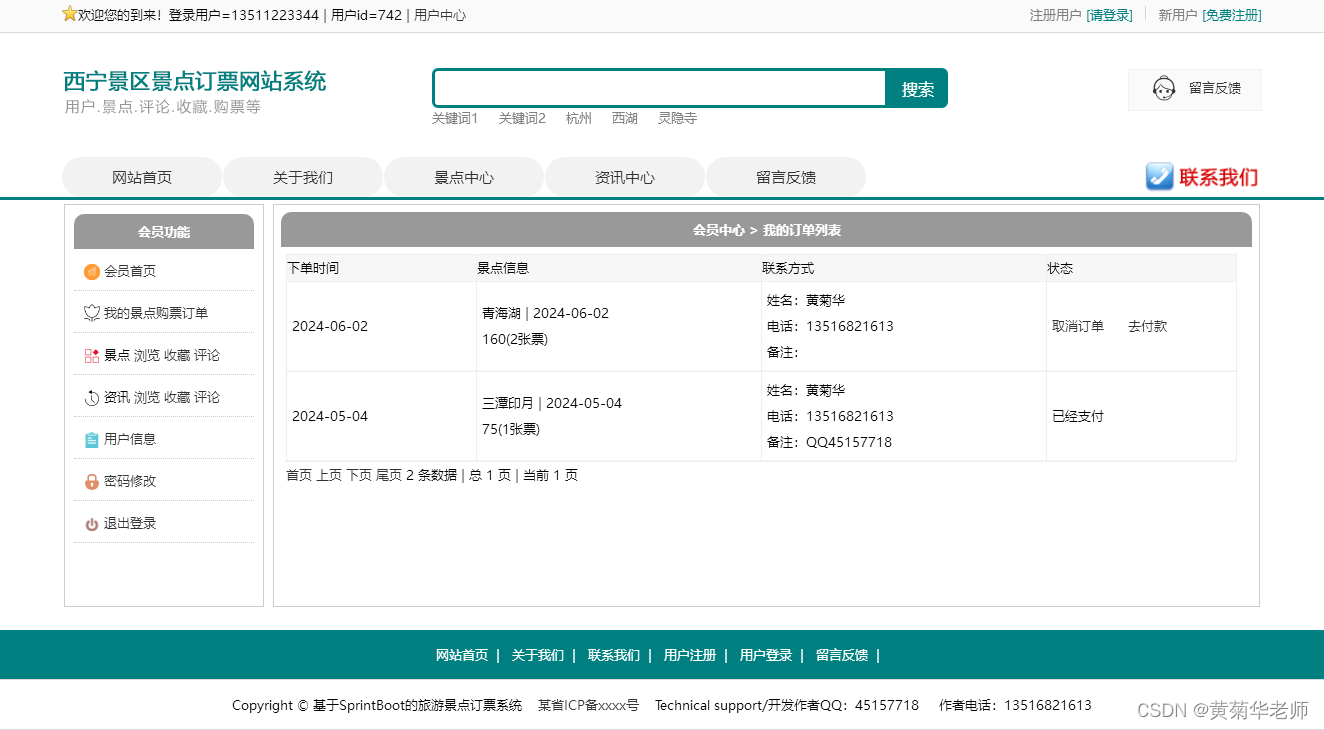Screen dimensions: 1324x730
Task: Click 收藏 in the 资讯 sidebar row
Action: pyautogui.click(x=177, y=397)
